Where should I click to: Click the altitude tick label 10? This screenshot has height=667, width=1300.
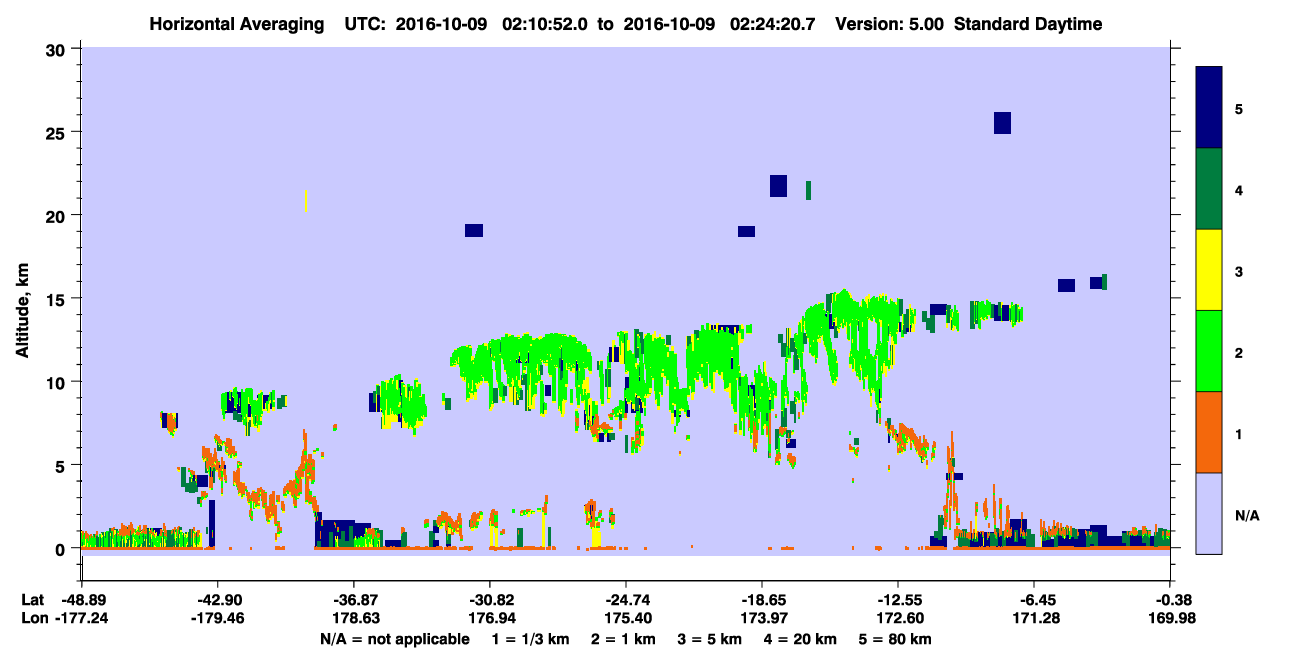pyautogui.click(x=58, y=382)
